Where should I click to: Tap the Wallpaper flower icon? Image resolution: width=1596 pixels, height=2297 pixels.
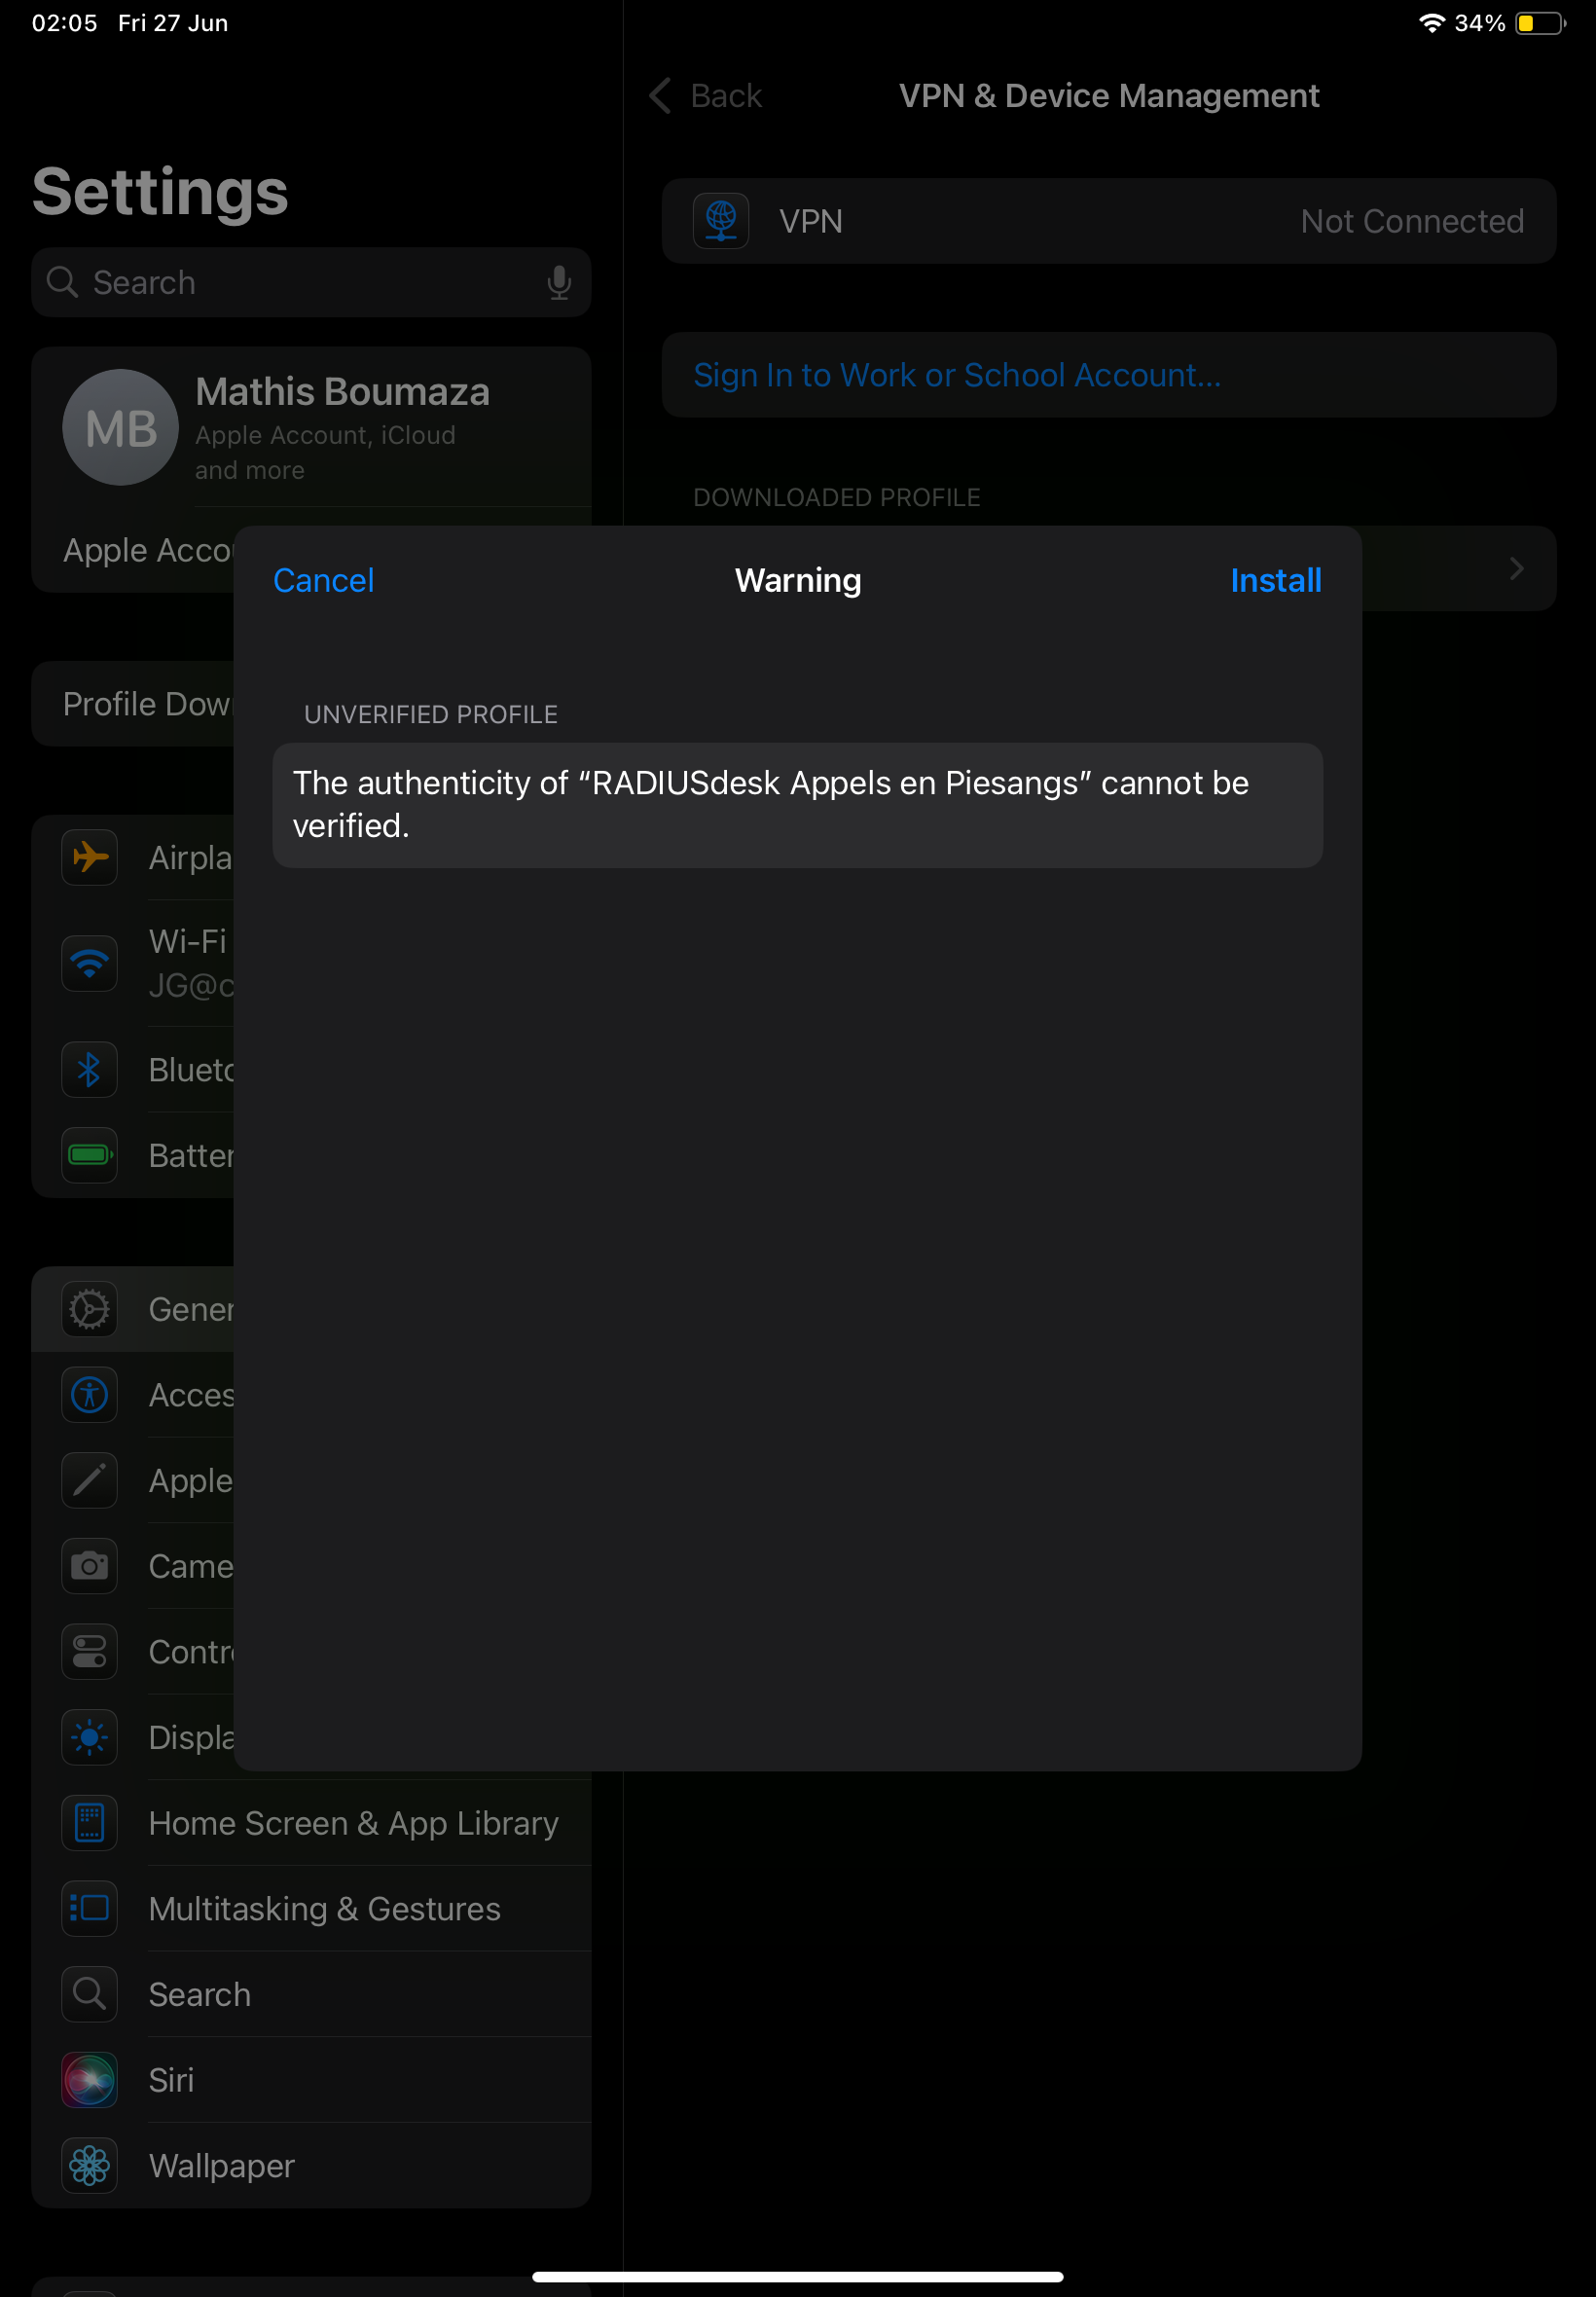[90, 2165]
